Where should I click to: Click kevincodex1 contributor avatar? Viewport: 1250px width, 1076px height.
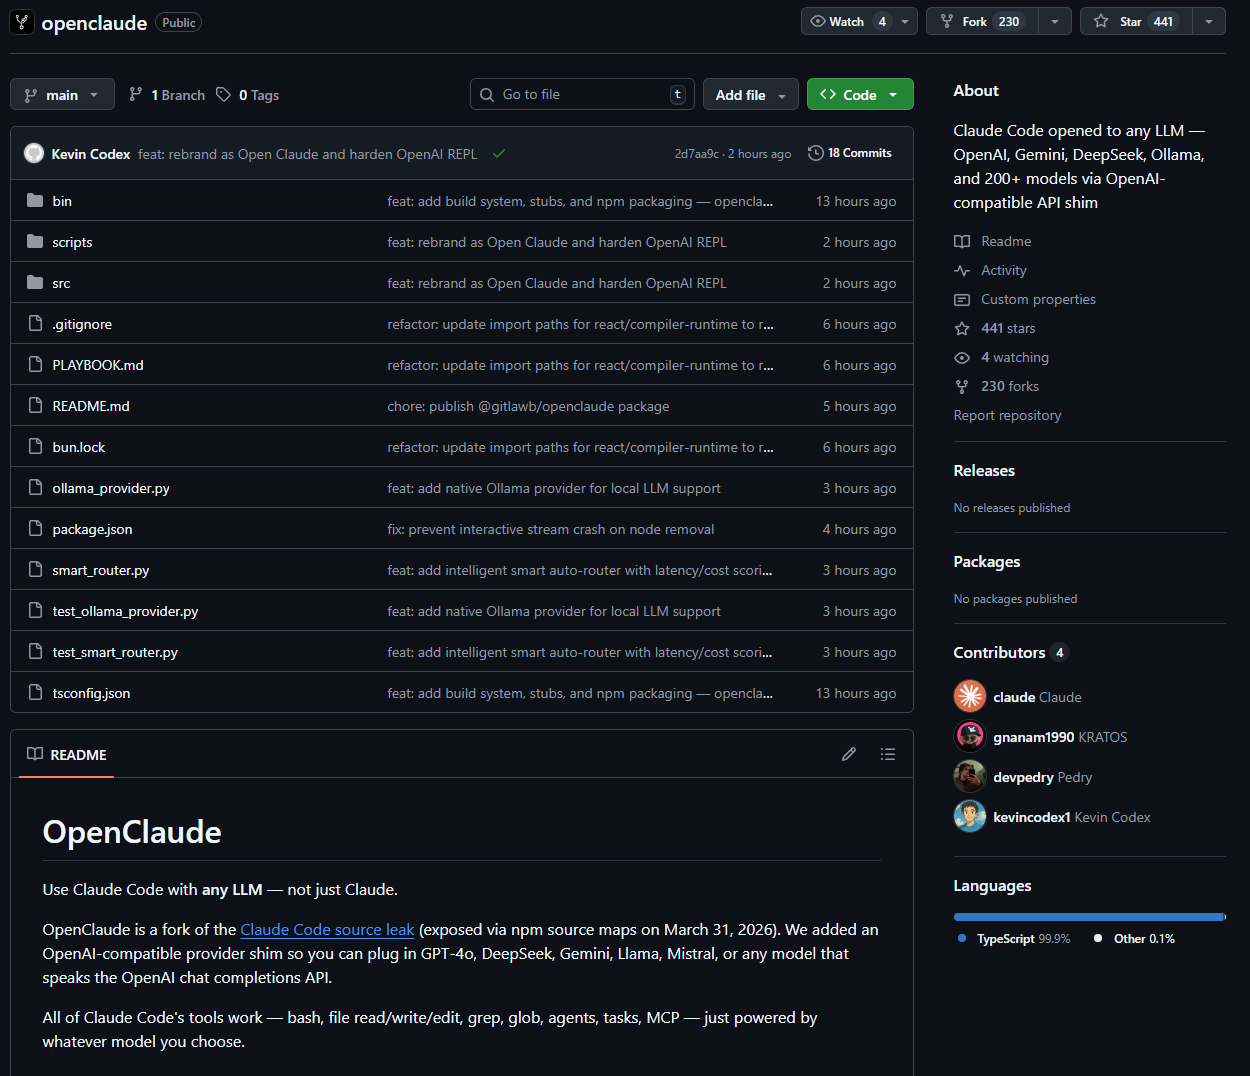pyautogui.click(x=970, y=816)
